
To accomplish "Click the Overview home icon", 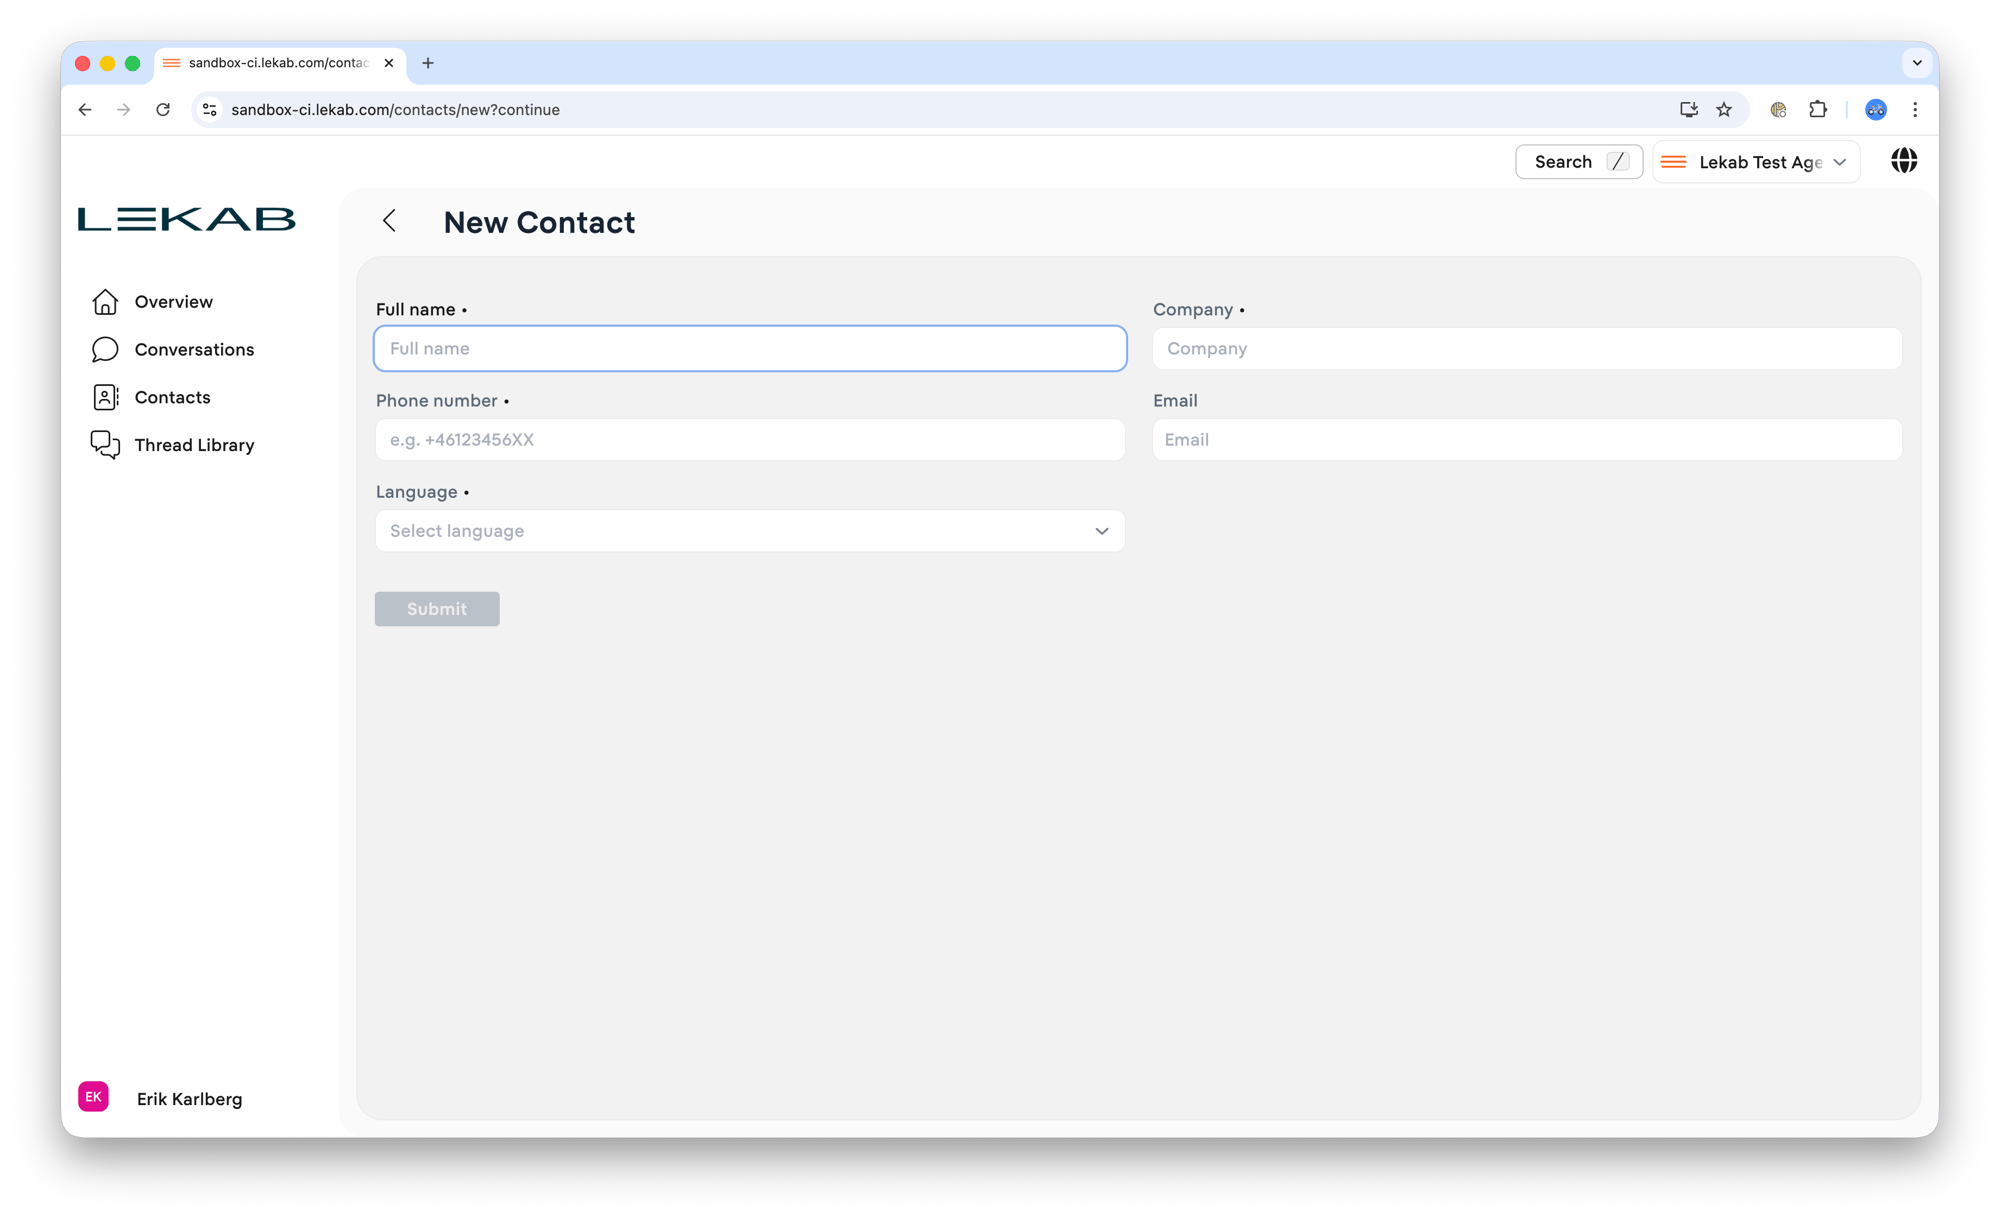I will pyautogui.click(x=105, y=302).
